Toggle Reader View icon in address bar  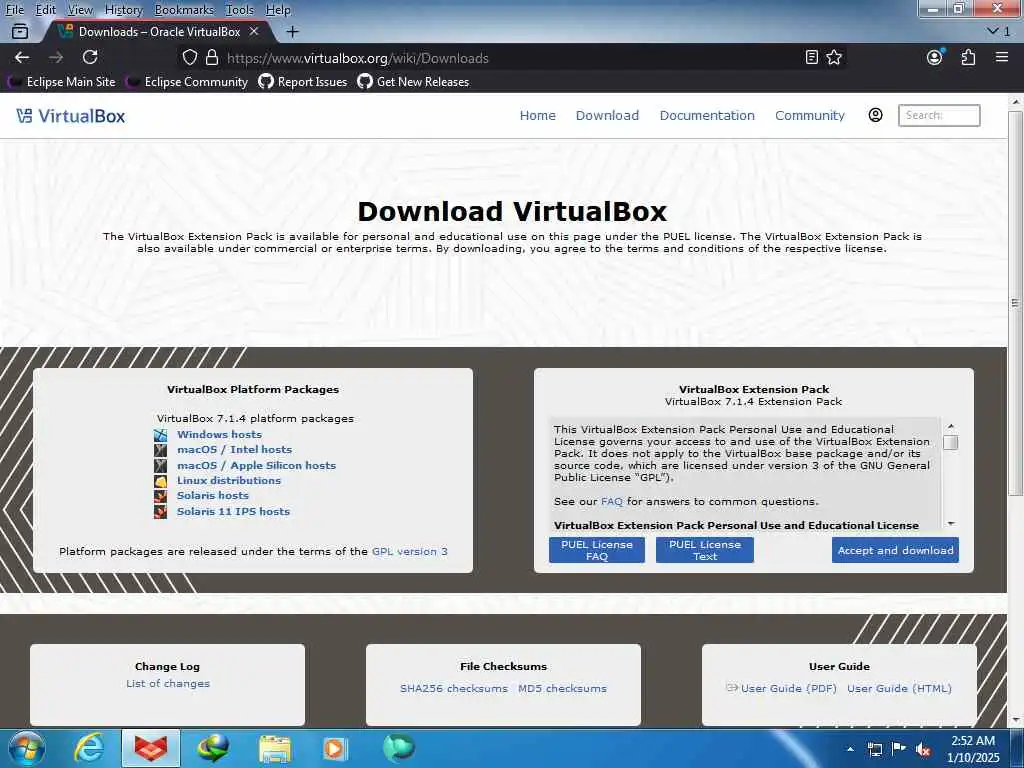point(812,57)
